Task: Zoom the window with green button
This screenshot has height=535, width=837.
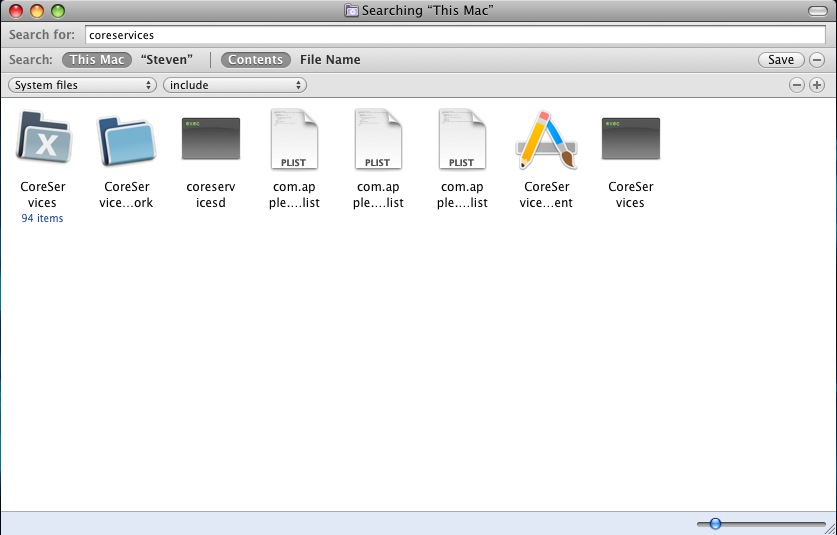Action: click(58, 11)
